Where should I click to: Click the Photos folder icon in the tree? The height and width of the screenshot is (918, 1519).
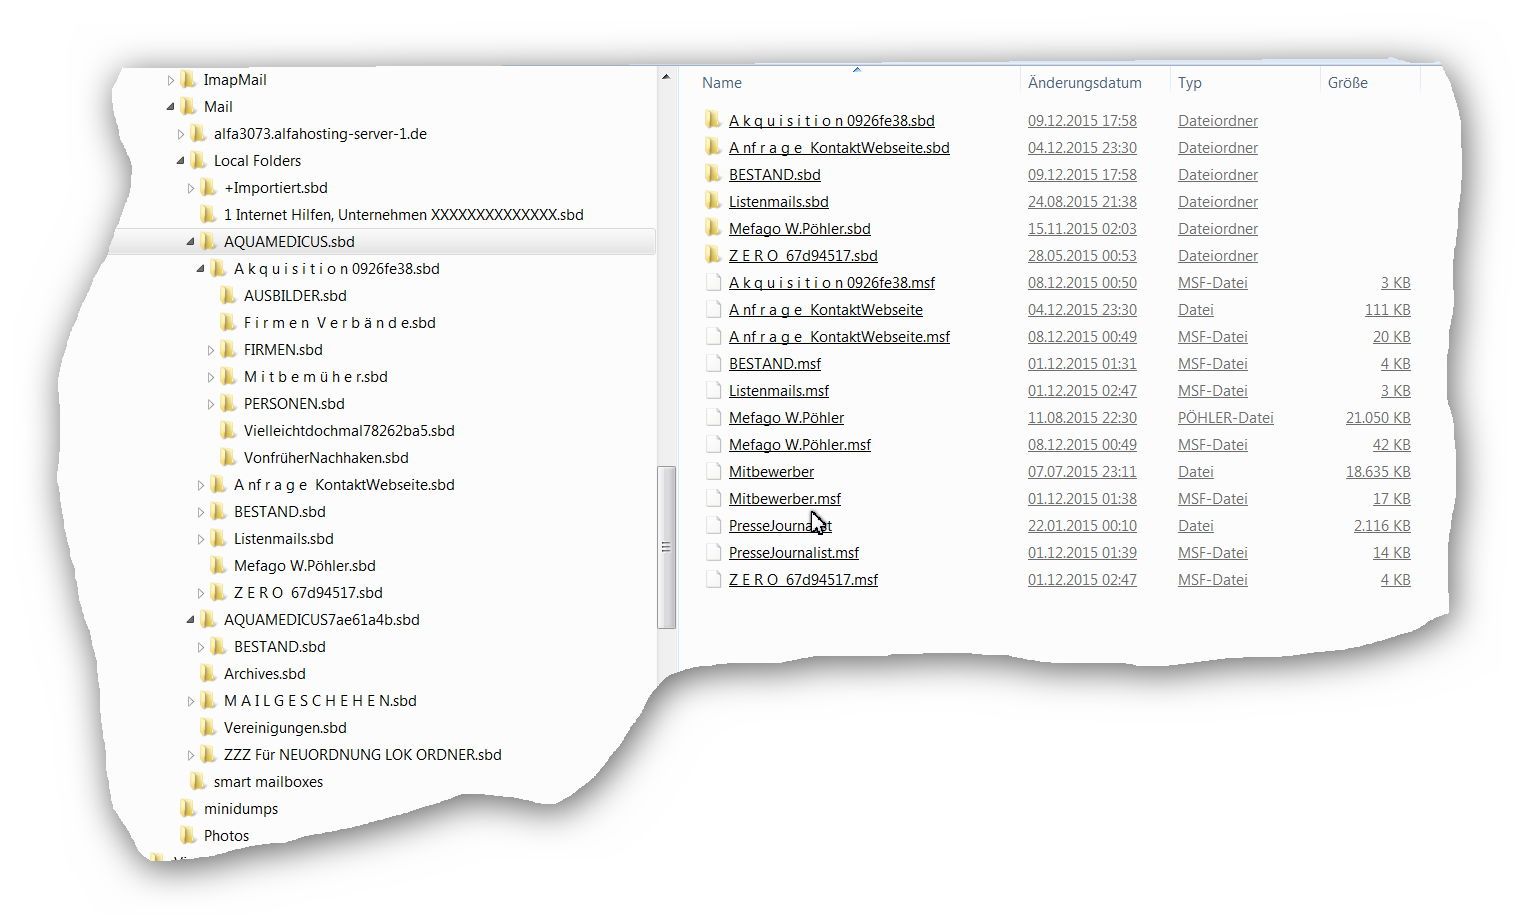(x=188, y=835)
